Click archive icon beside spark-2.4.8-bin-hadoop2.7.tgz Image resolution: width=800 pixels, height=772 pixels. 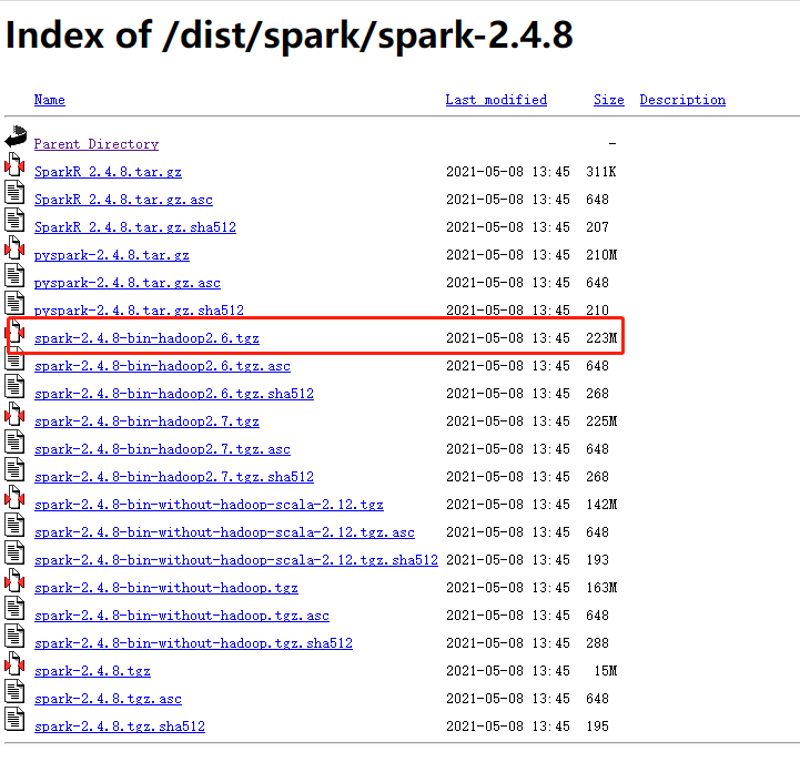tap(15, 414)
